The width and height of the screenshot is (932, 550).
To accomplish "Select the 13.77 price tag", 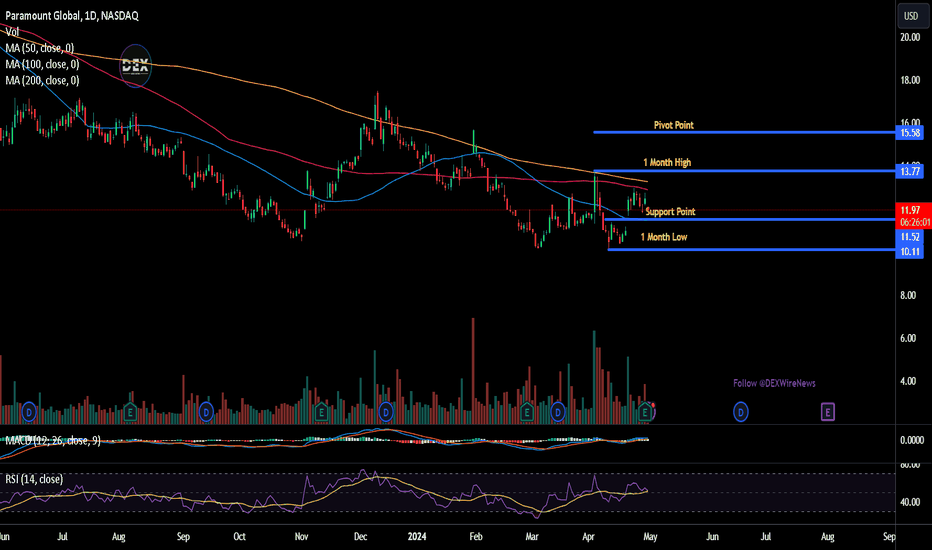I will coord(910,172).
